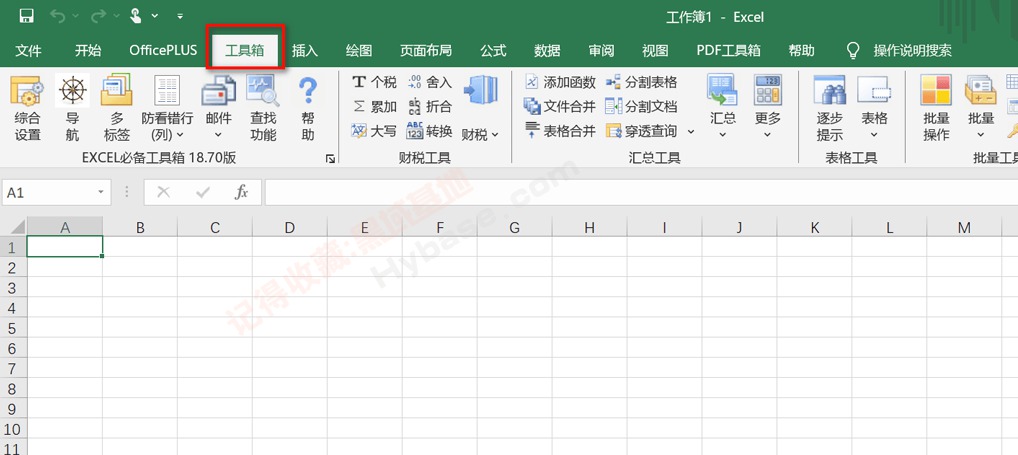
Task: Click the formula bar confirm checkmark
Action: (203, 192)
